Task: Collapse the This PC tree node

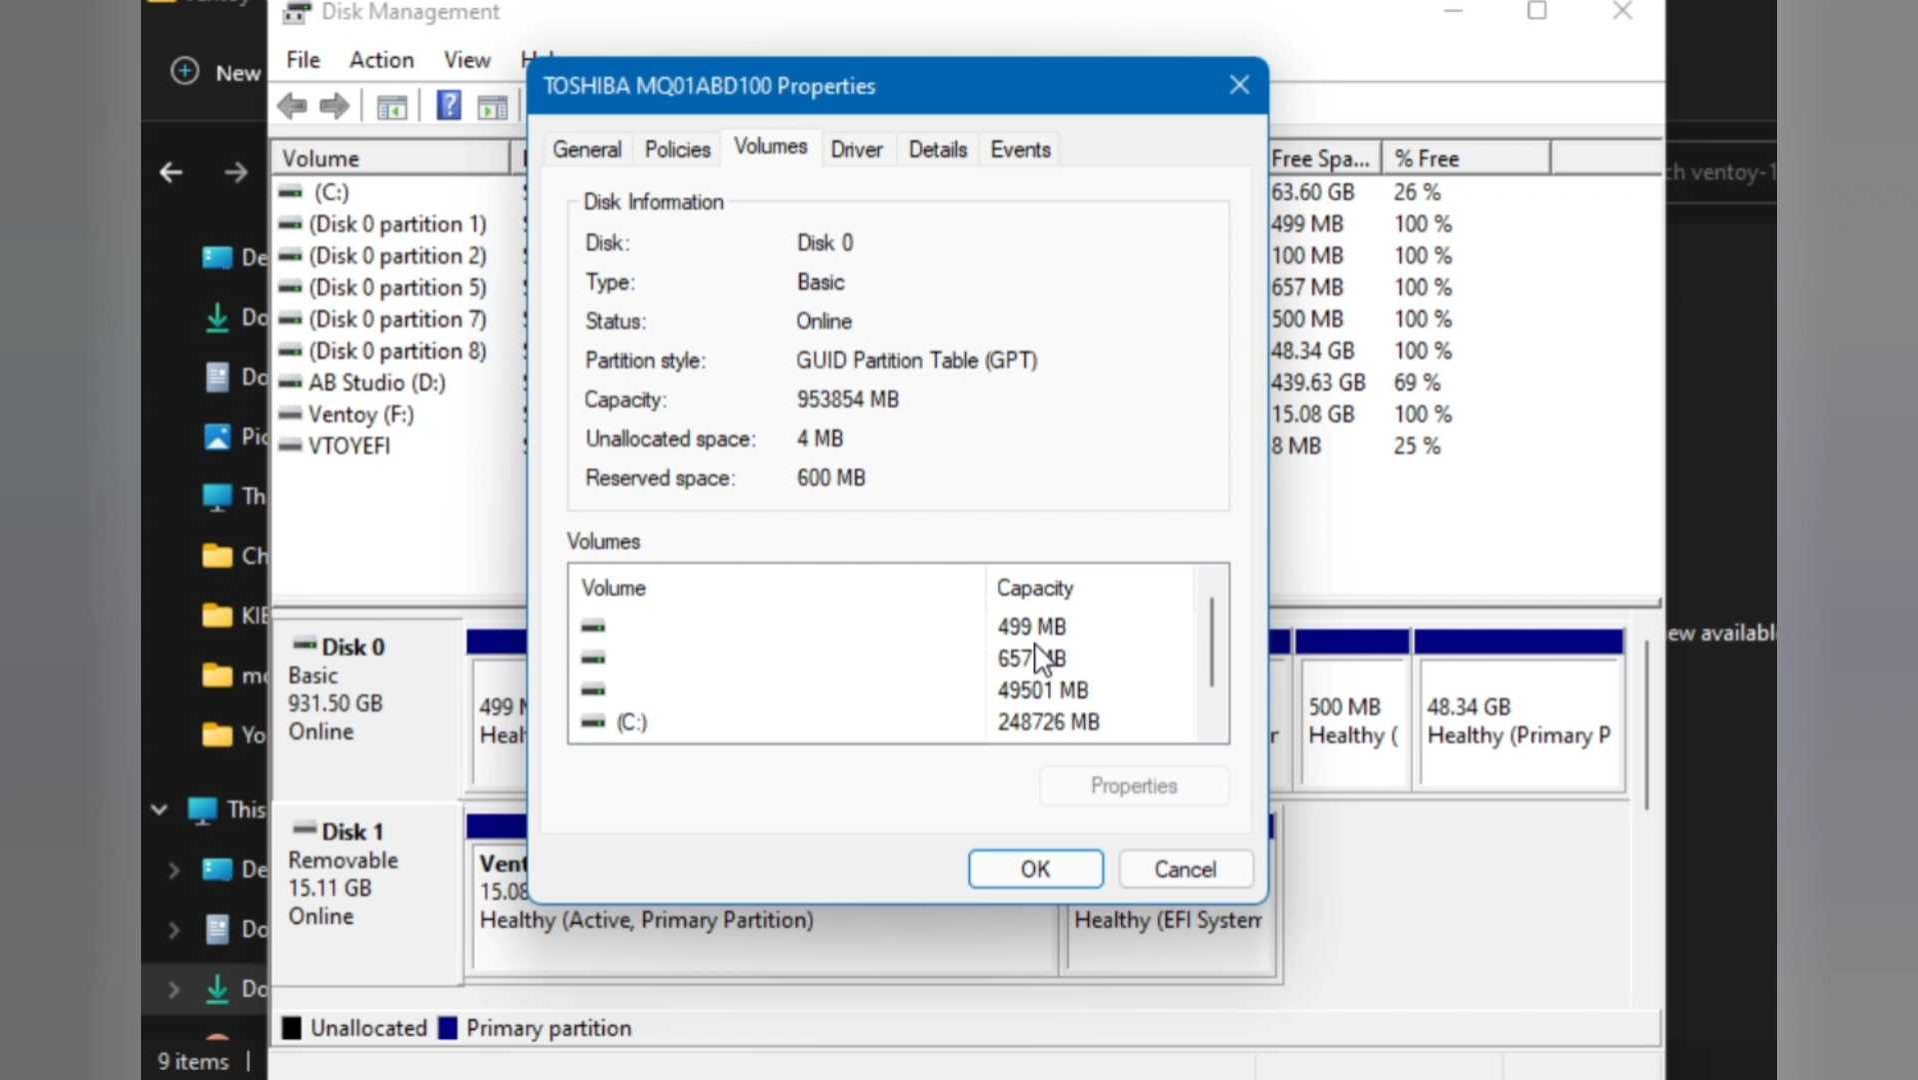Action: [159, 809]
